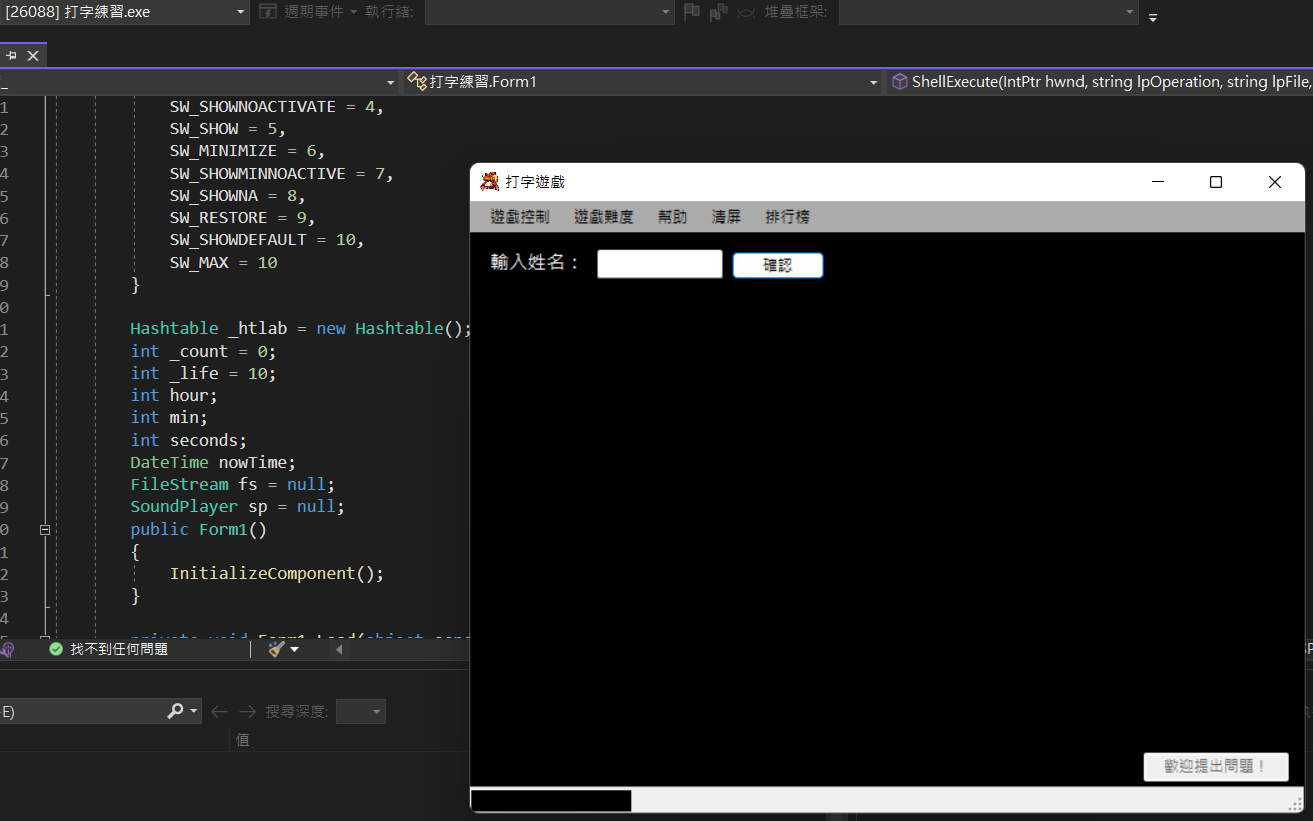Click the code cleanup broom icon
Viewport: 1313px width, 821px height.
click(278, 649)
